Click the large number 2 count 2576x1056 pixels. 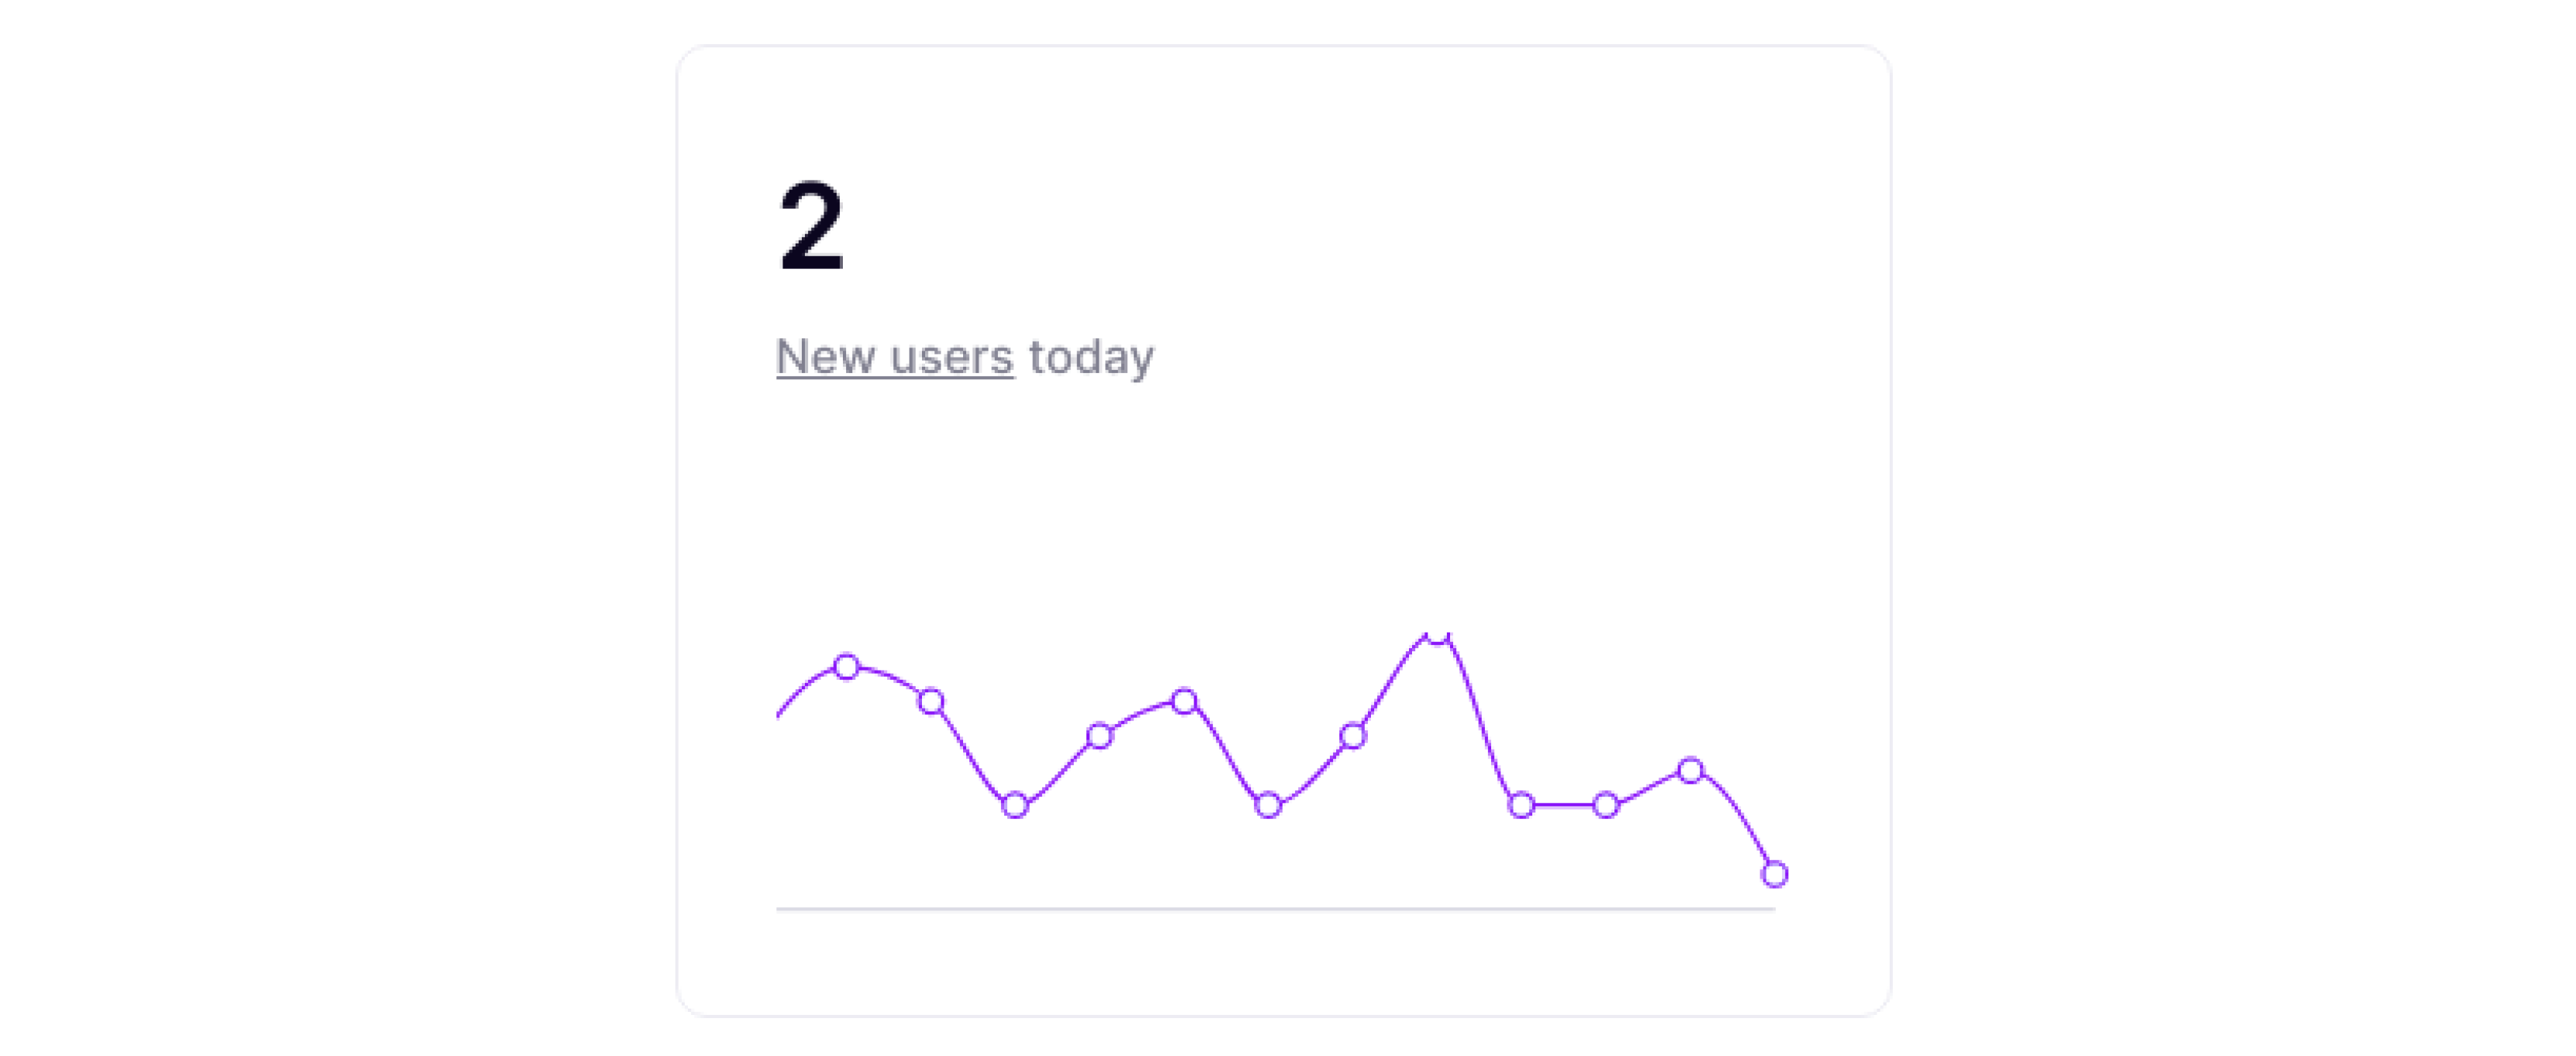point(811,226)
